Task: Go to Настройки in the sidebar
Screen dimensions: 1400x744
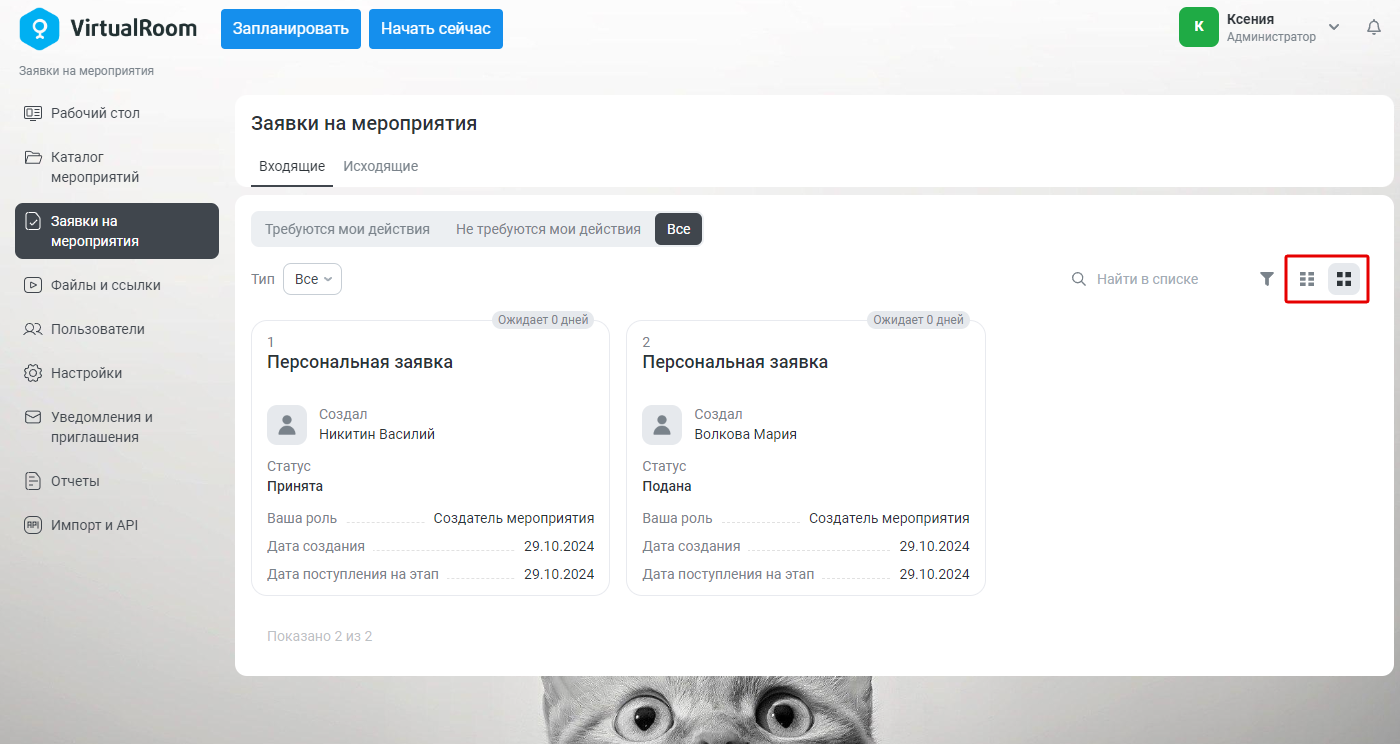Action: [x=117, y=373]
